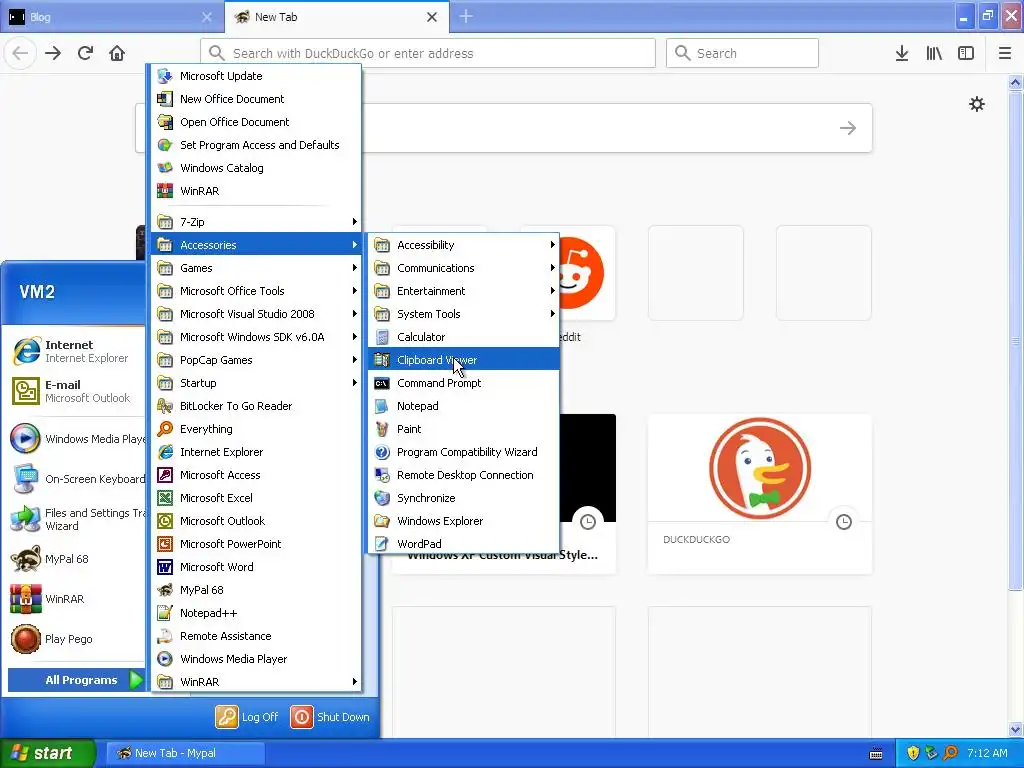Click the Windows start button
This screenshot has height=768, width=1024.
pyautogui.click(x=48, y=753)
